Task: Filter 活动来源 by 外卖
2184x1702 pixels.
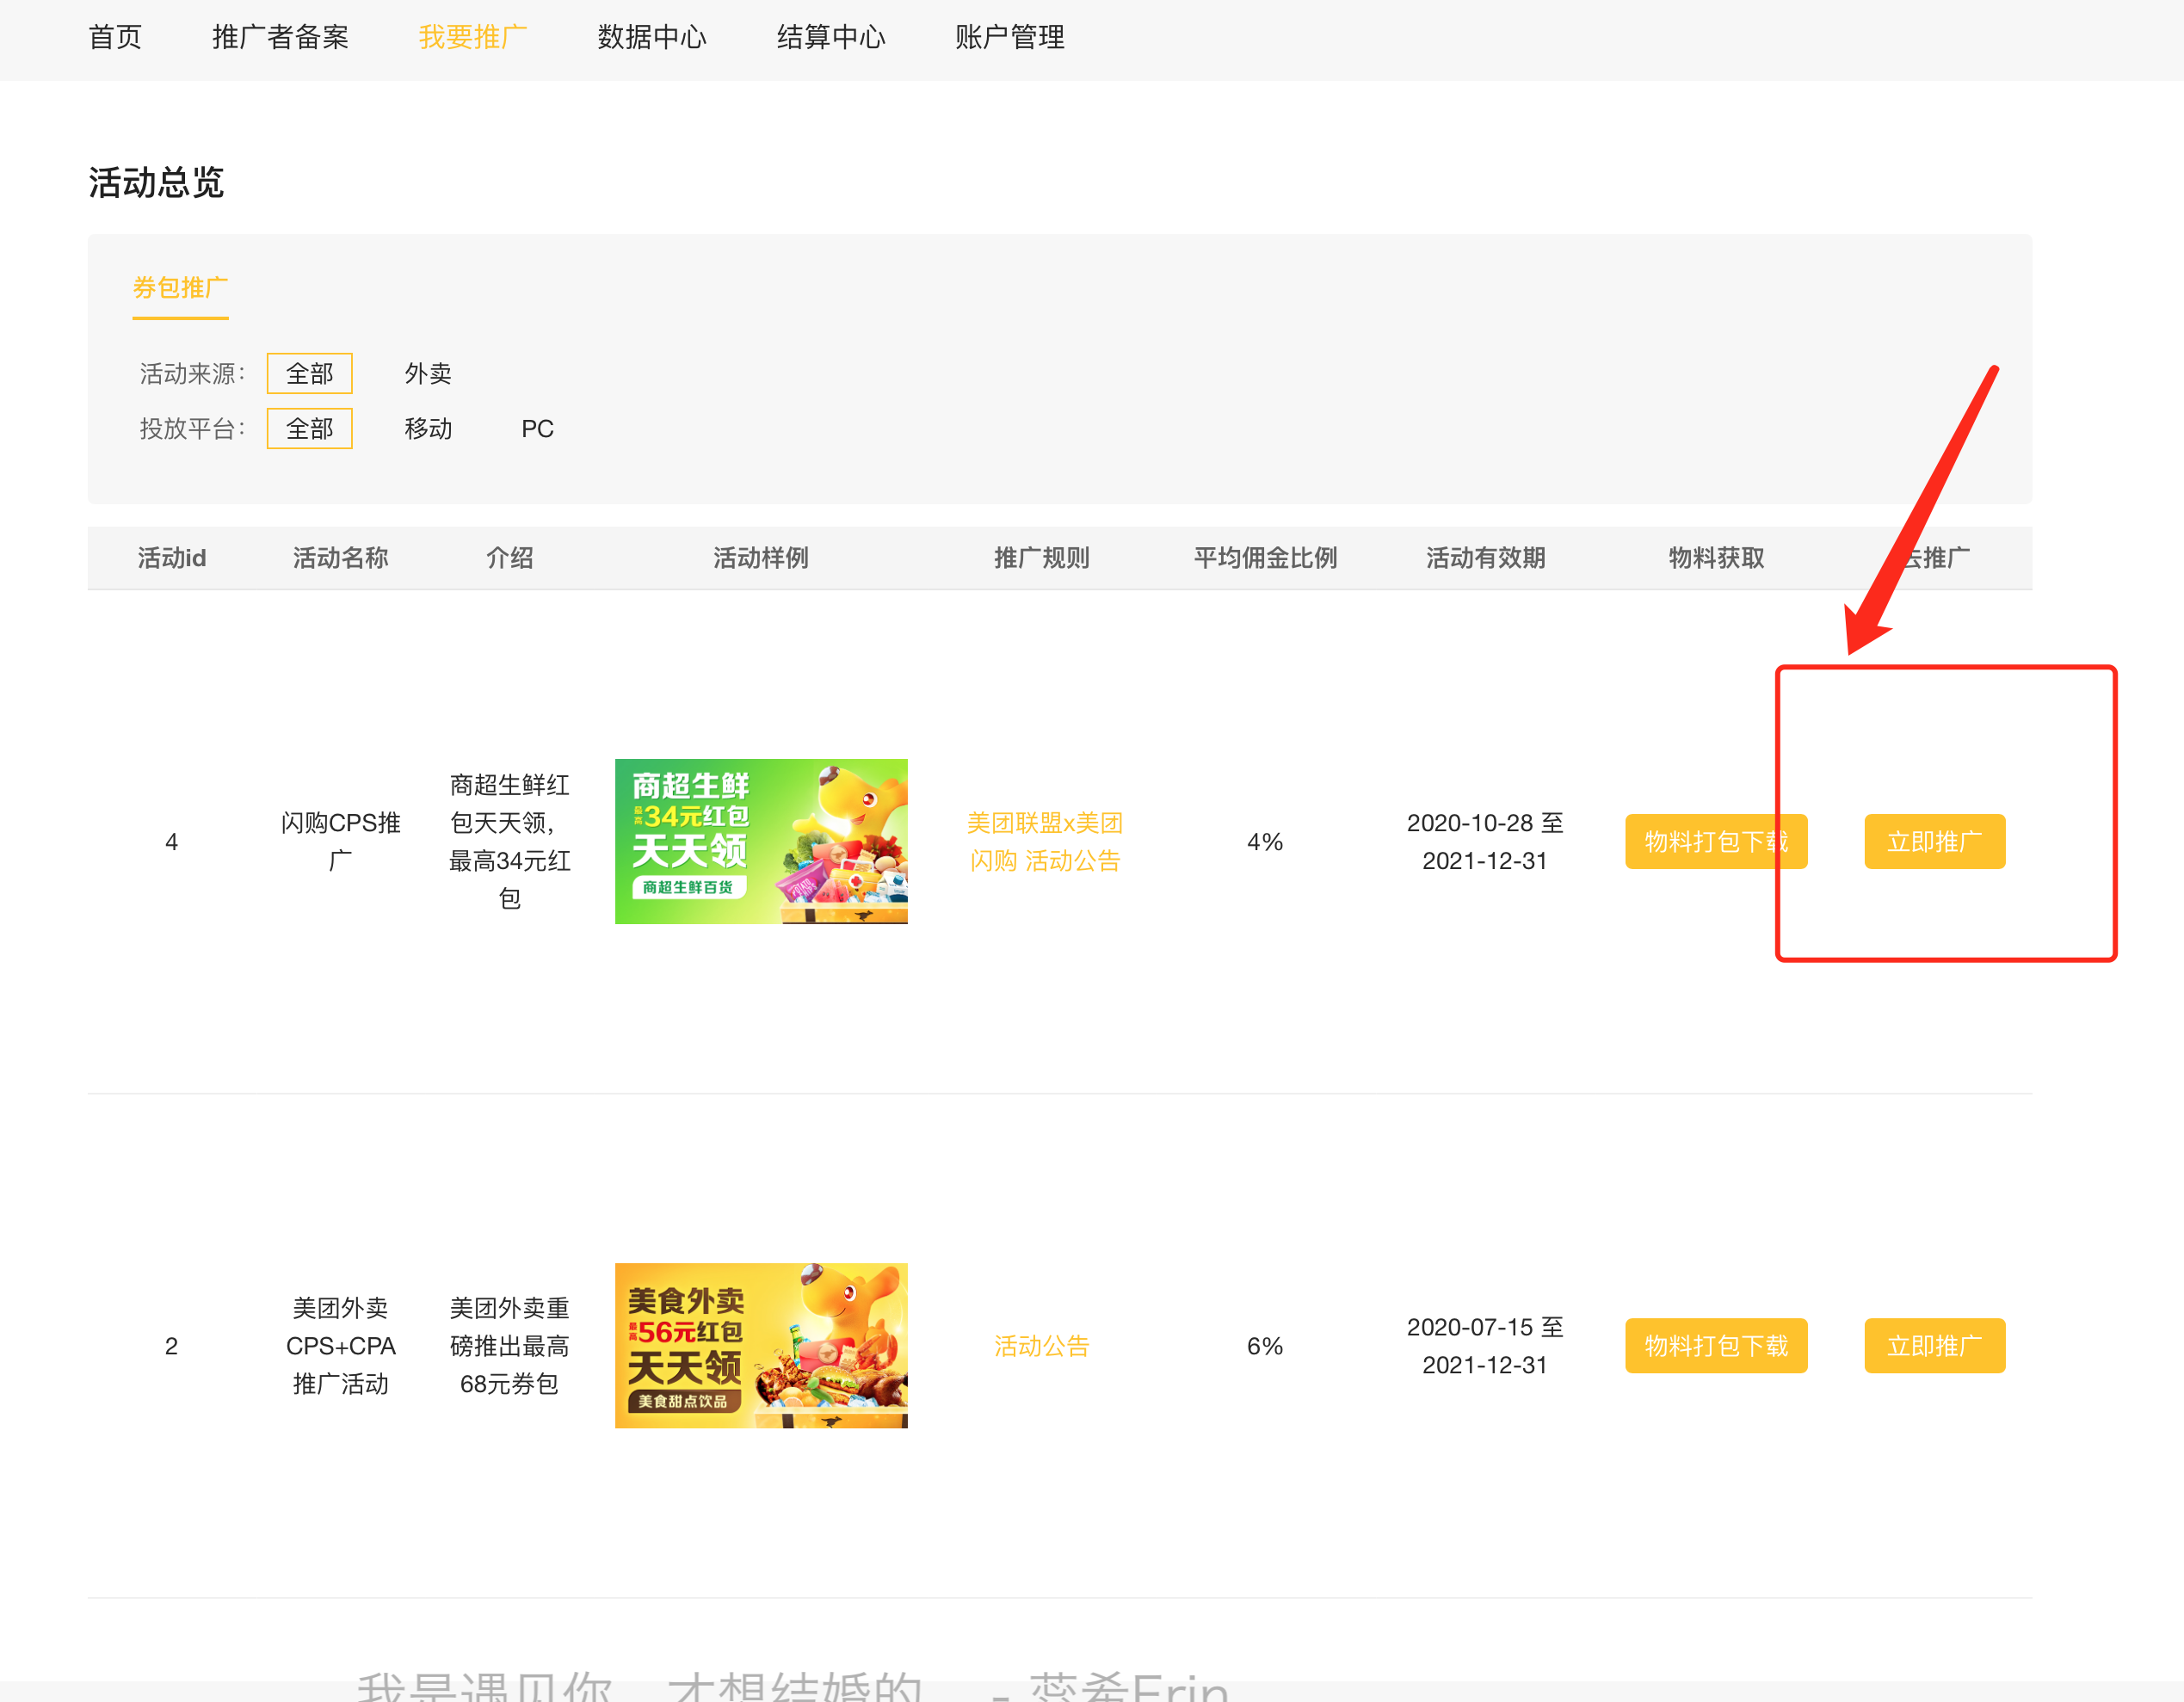Action: click(x=428, y=374)
